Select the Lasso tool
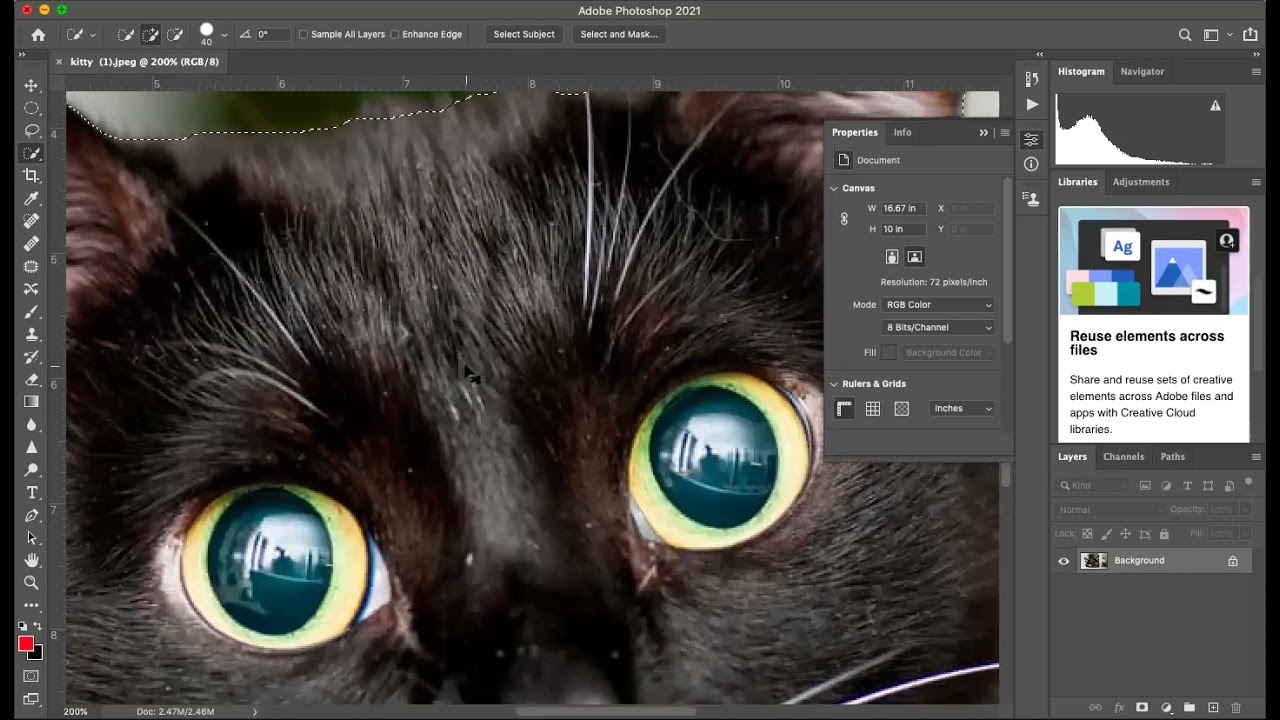This screenshot has height=720, width=1280. tap(31, 131)
